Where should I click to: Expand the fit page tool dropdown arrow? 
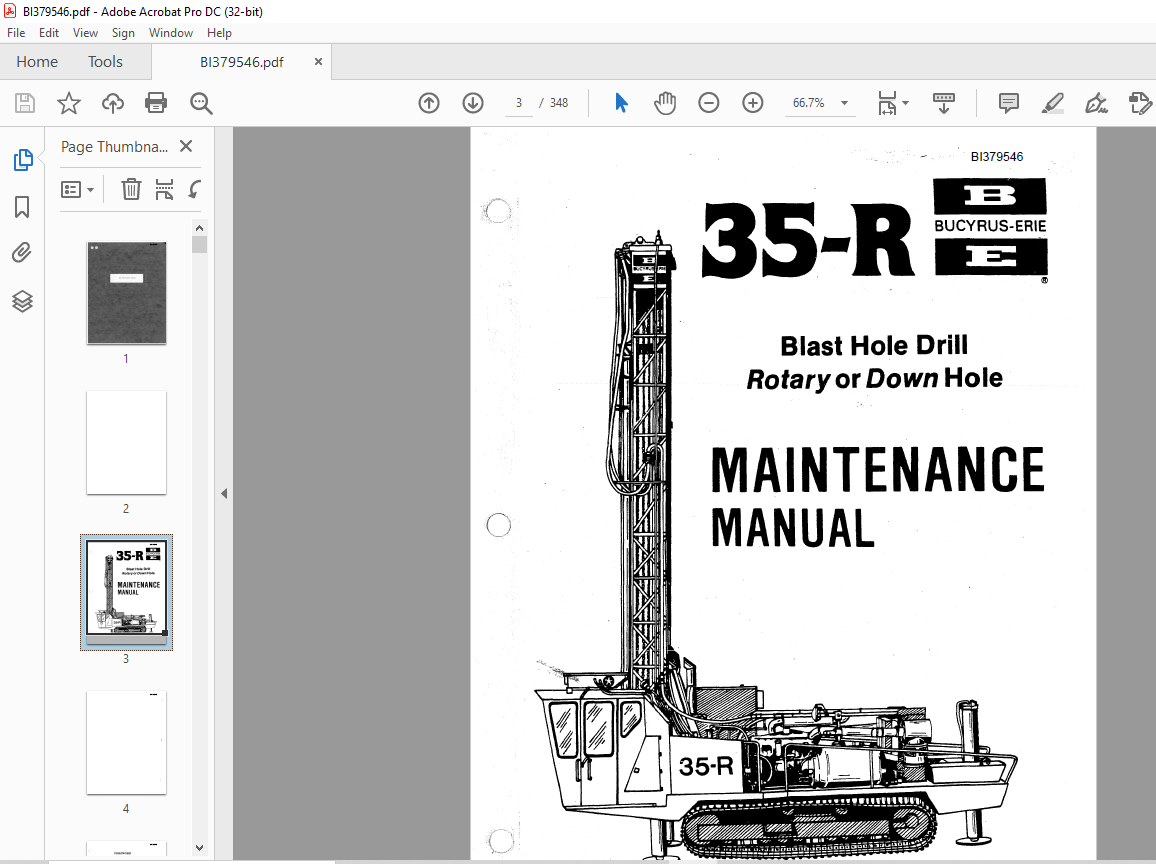905,103
